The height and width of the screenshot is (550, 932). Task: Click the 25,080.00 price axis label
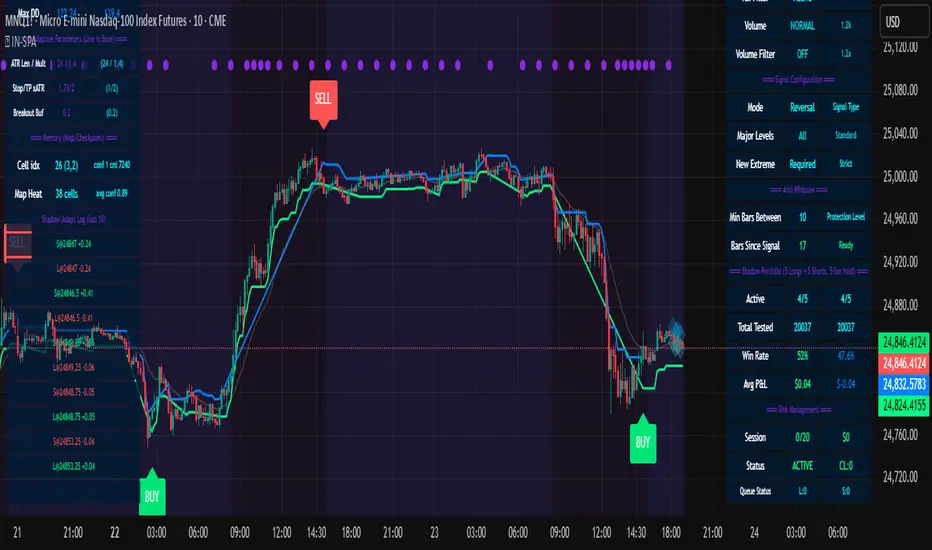click(x=900, y=90)
